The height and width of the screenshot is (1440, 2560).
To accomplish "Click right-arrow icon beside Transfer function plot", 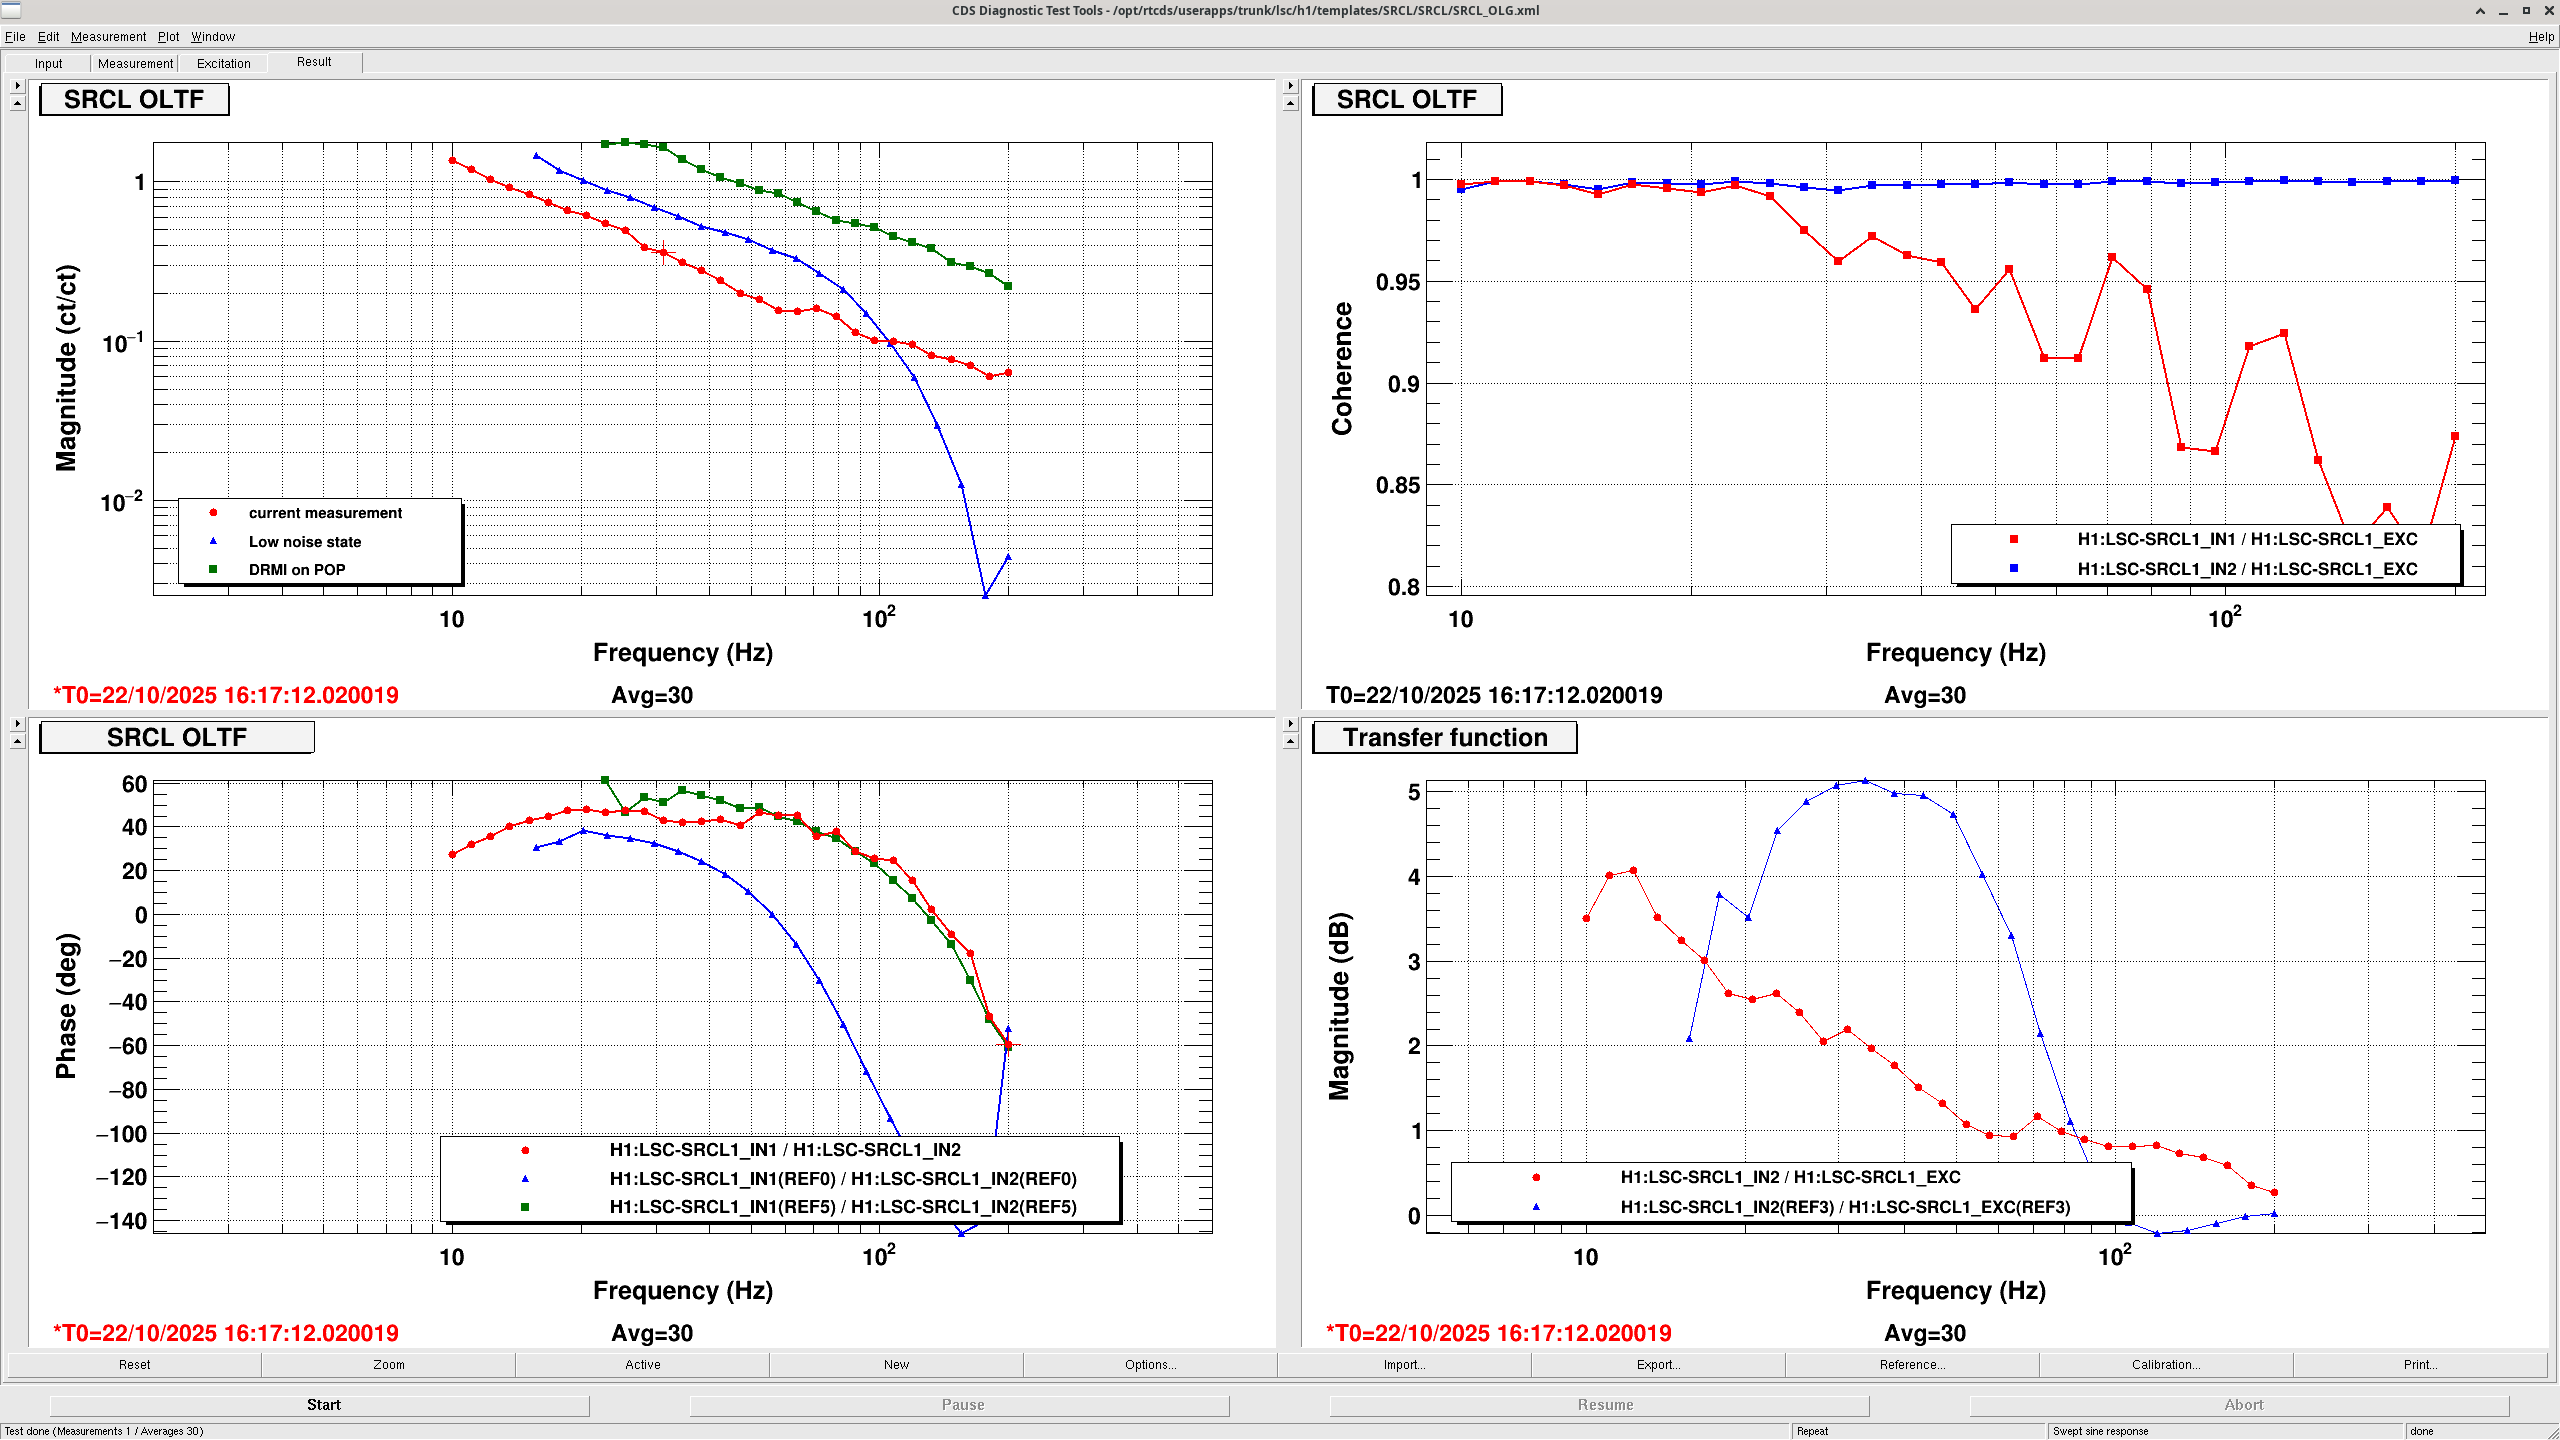I will pyautogui.click(x=1290, y=723).
